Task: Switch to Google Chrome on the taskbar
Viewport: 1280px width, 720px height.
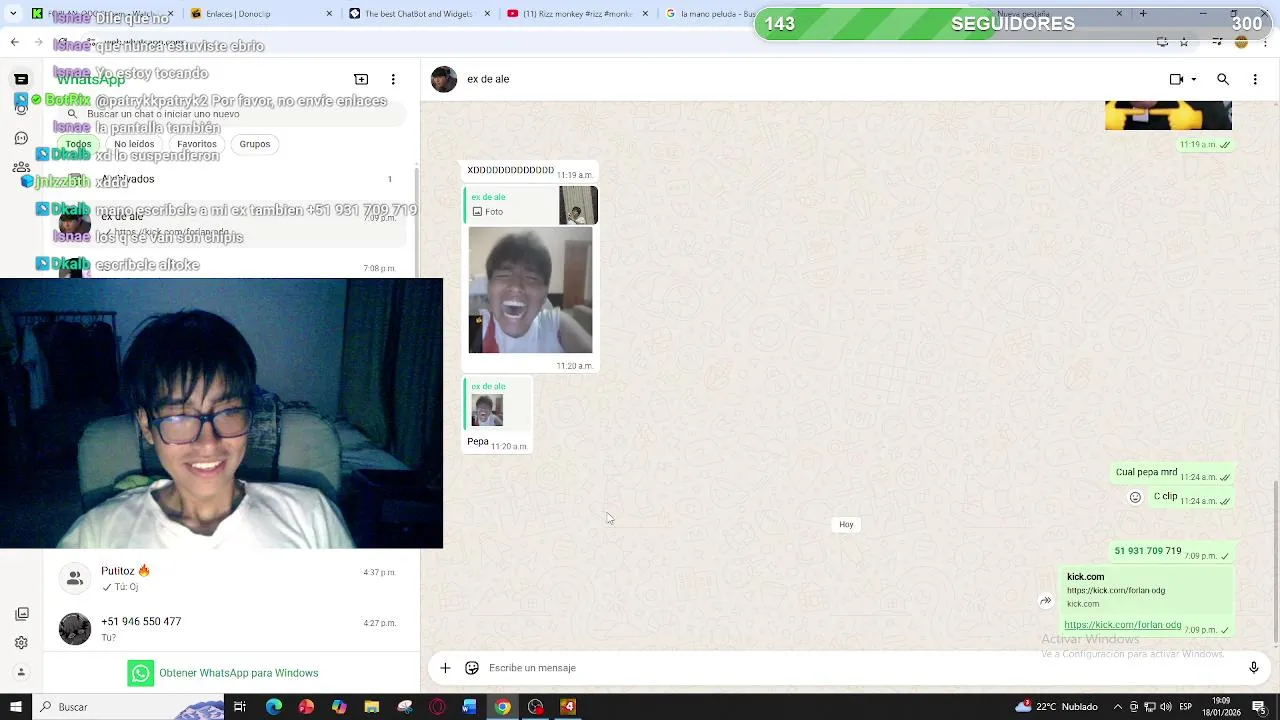Action: [502, 707]
